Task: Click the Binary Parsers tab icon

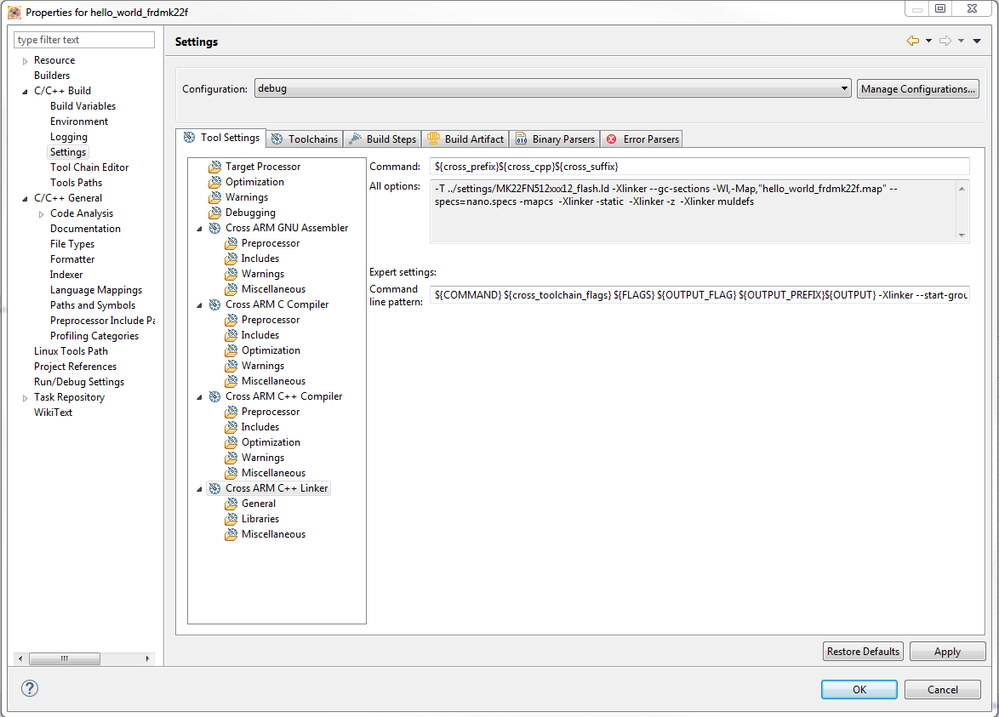Action: [521, 139]
